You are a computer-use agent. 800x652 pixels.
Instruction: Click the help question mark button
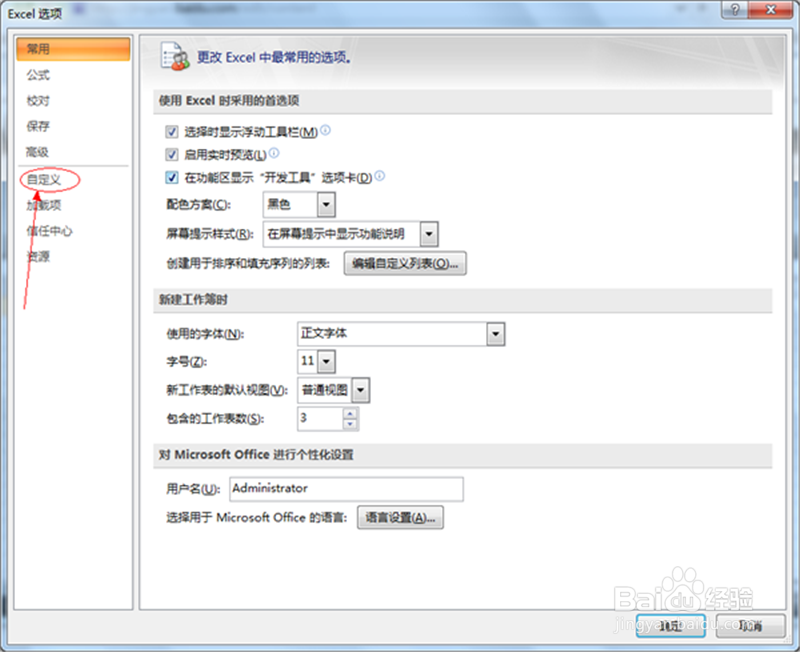[735, 10]
